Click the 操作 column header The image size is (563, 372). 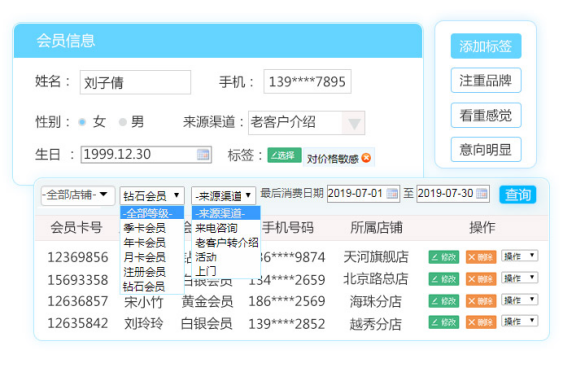pos(482,227)
